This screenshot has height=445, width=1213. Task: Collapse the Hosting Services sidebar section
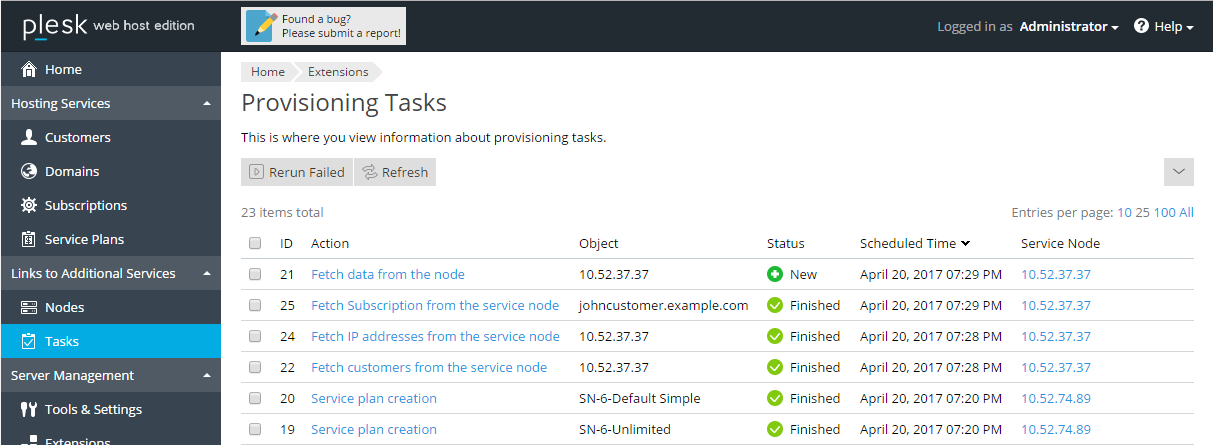pyautogui.click(x=206, y=104)
